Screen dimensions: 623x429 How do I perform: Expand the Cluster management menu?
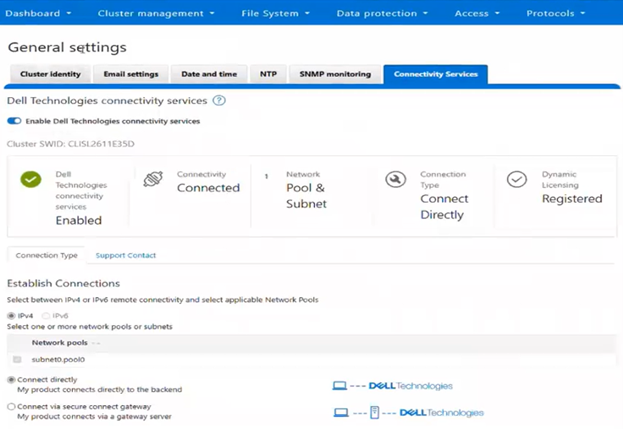(156, 14)
